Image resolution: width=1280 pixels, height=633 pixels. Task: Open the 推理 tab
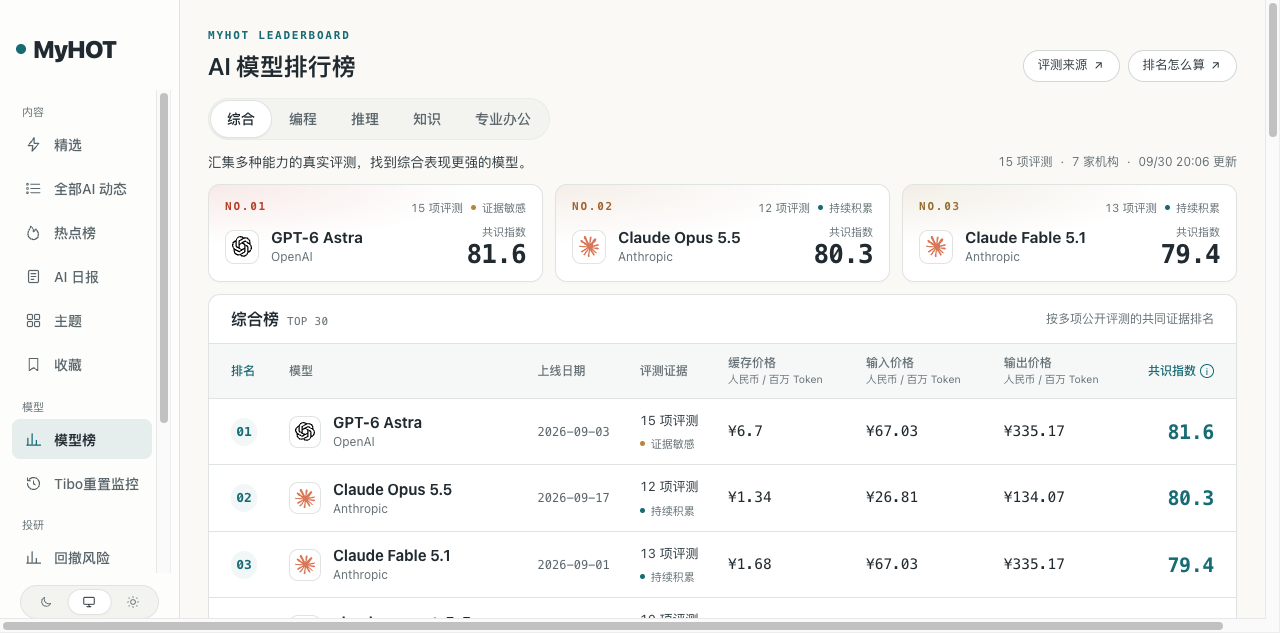365,119
